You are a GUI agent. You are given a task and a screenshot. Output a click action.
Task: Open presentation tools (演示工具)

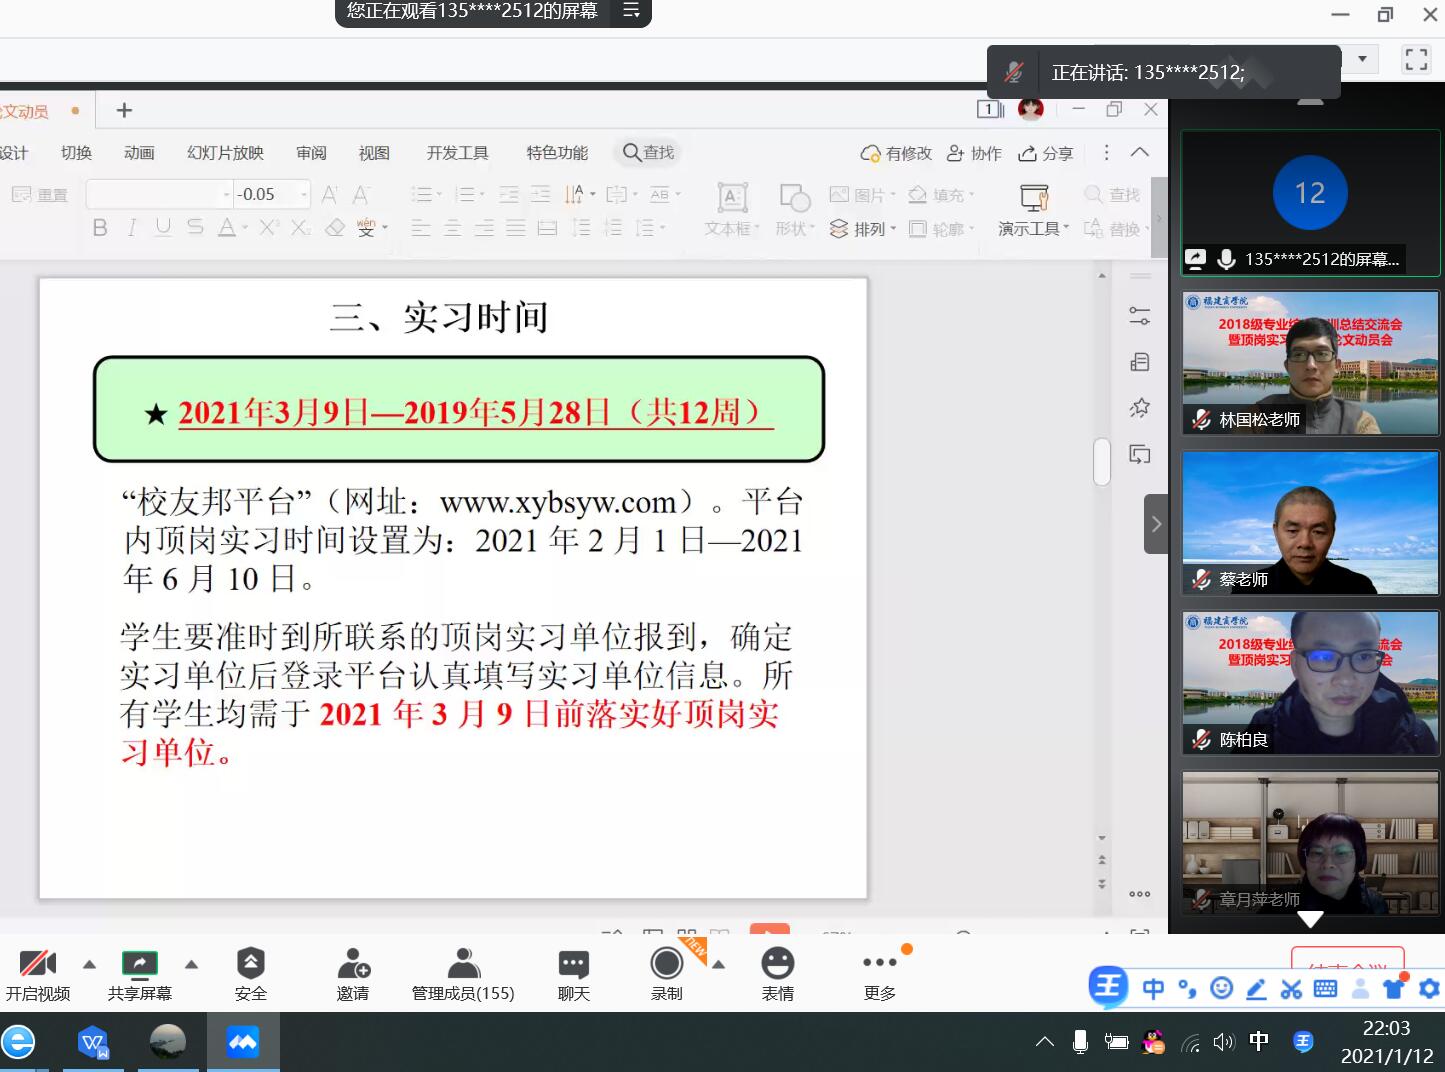(1031, 210)
